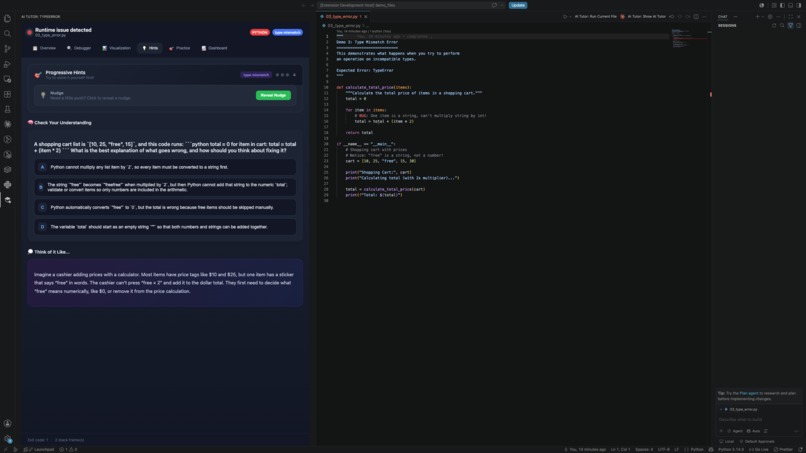Click the split editor icon
Viewport: 806px width, 453px height.
coord(696,16)
